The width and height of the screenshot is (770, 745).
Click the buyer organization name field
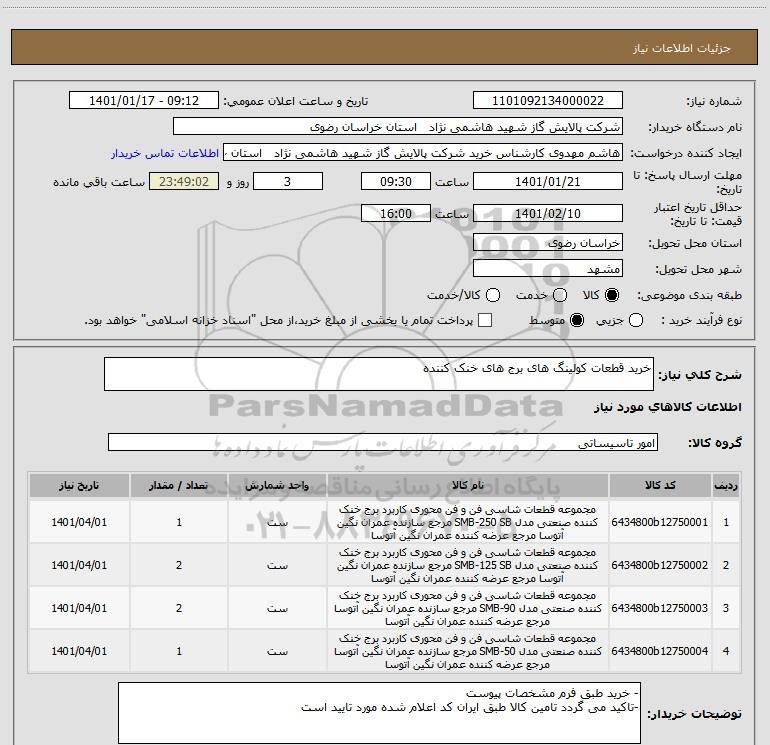point(398,127)
